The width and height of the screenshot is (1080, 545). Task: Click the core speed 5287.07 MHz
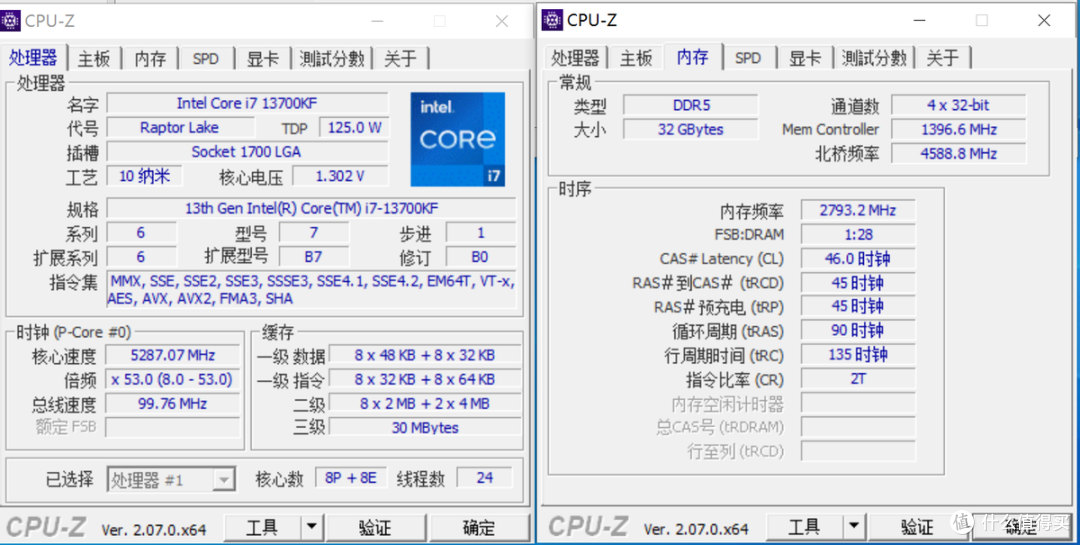click(173, 356)
